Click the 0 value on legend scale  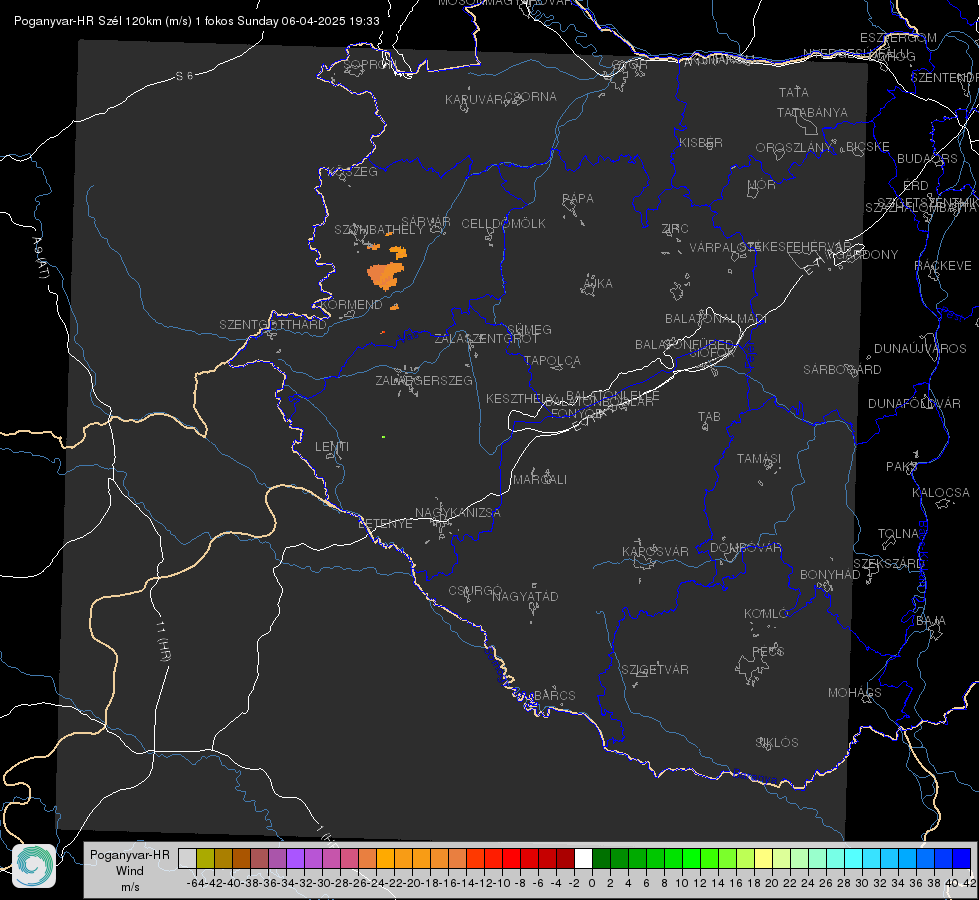point(592,883)
